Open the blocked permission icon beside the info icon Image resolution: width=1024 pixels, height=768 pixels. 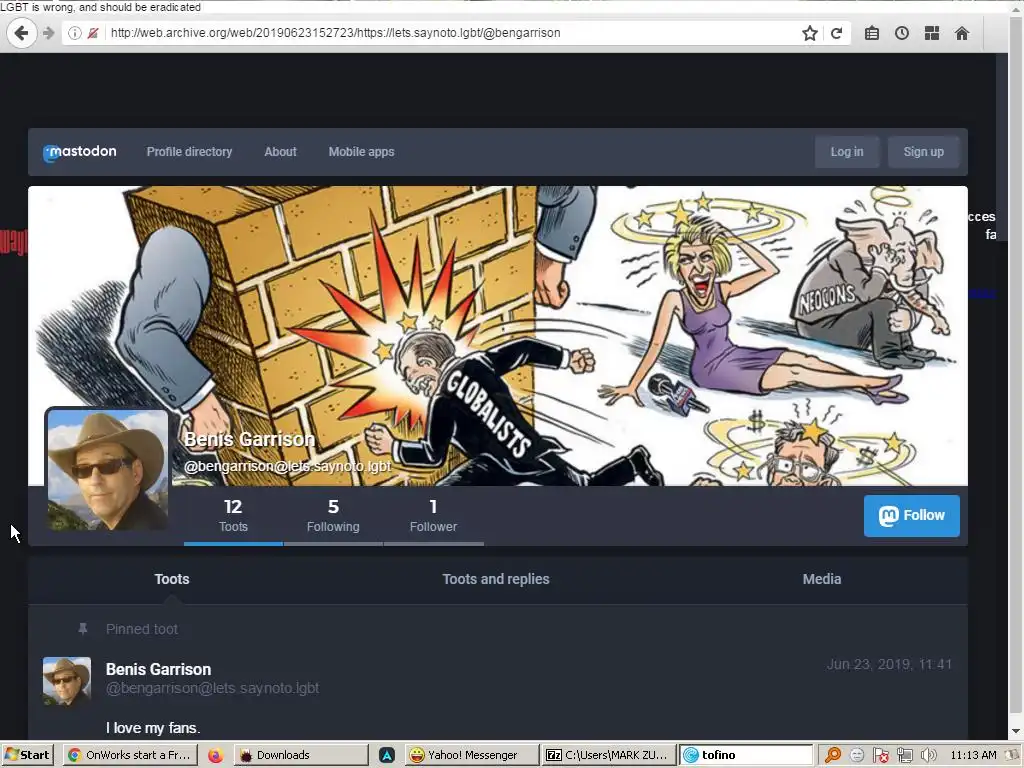point(93,33)
